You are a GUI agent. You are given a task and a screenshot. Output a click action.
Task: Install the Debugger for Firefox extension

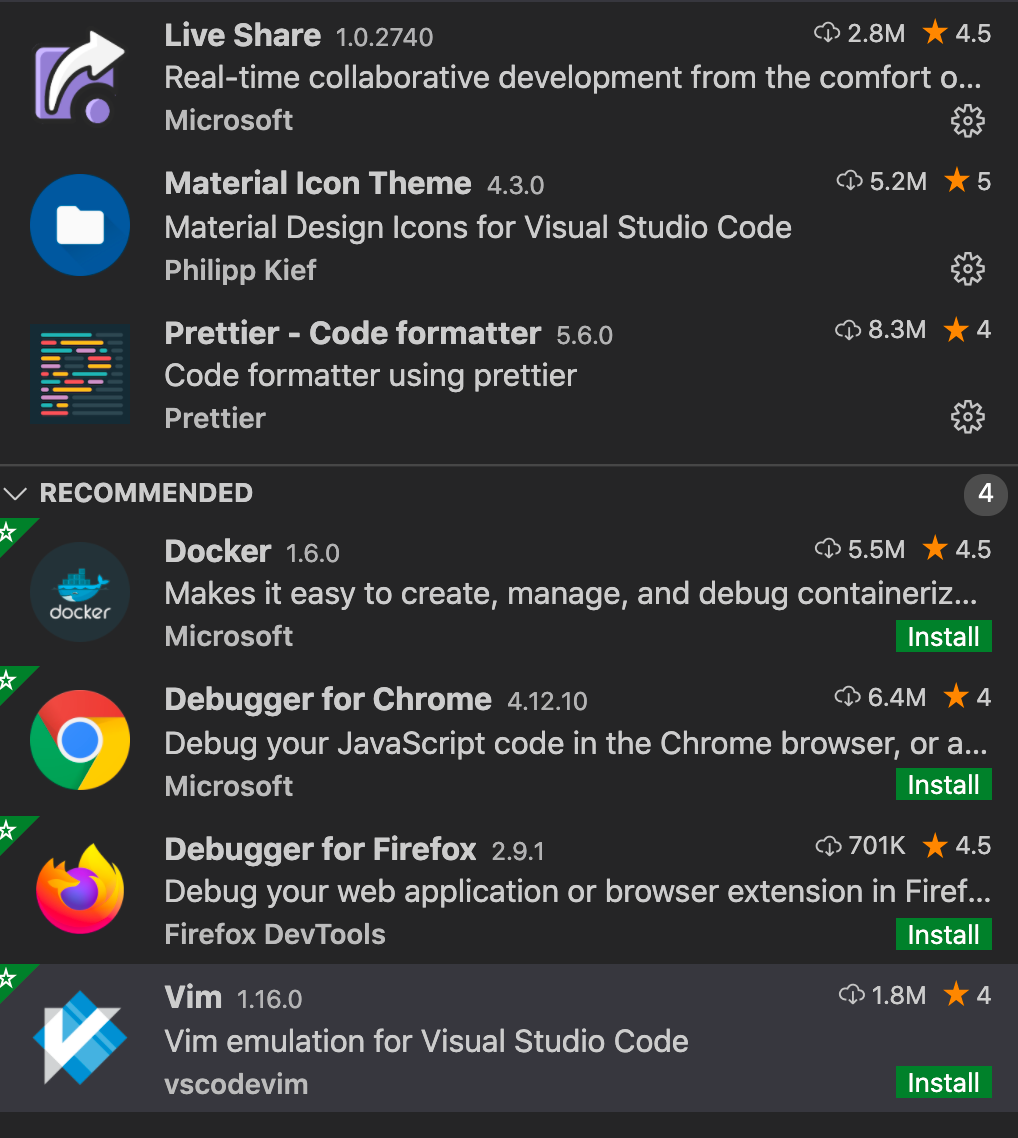pyautogui.click(x=942, y=933)
